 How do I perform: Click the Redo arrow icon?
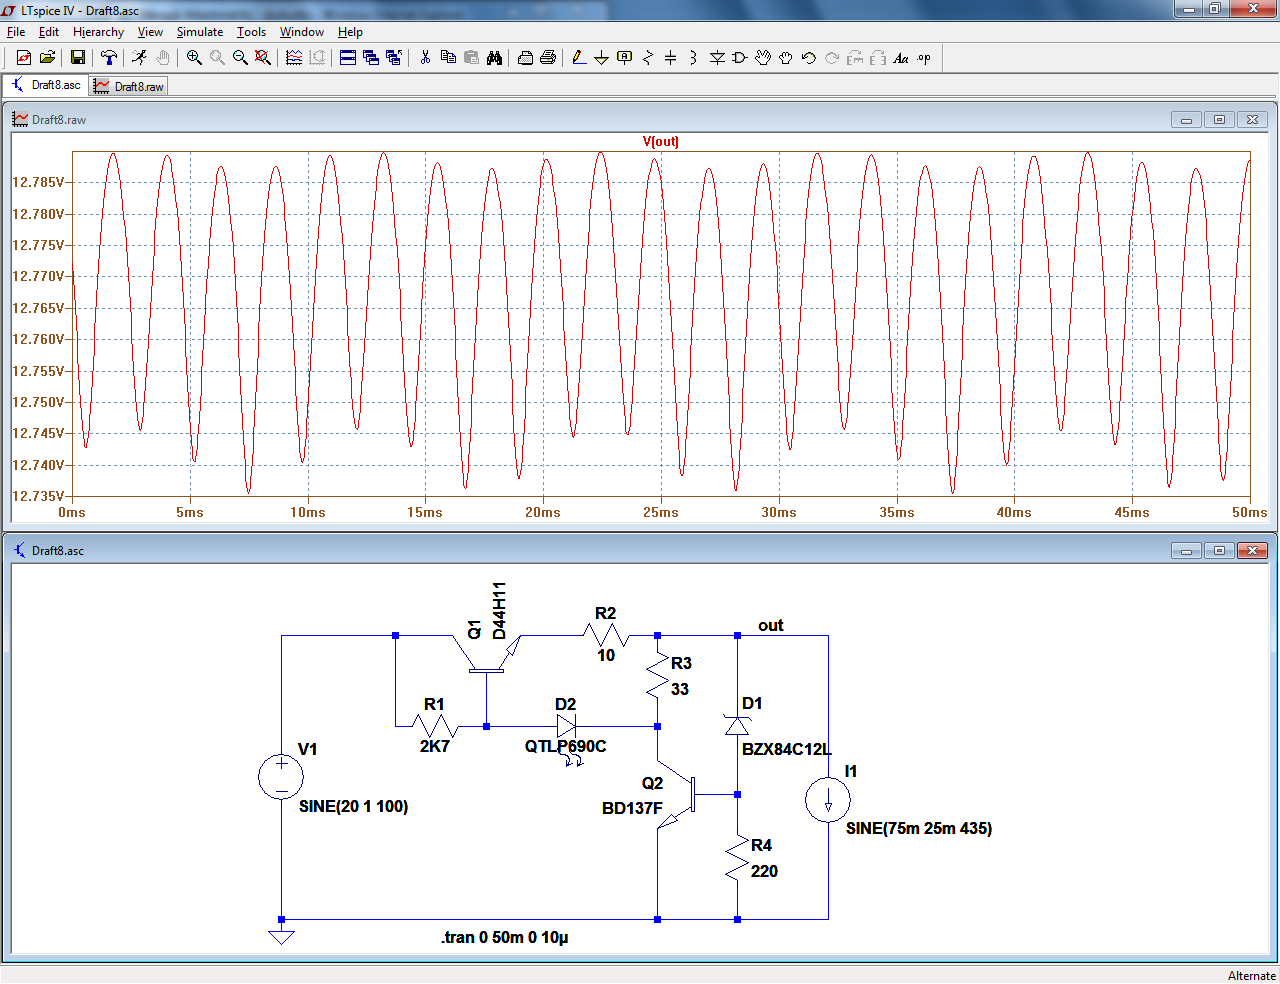832,58
